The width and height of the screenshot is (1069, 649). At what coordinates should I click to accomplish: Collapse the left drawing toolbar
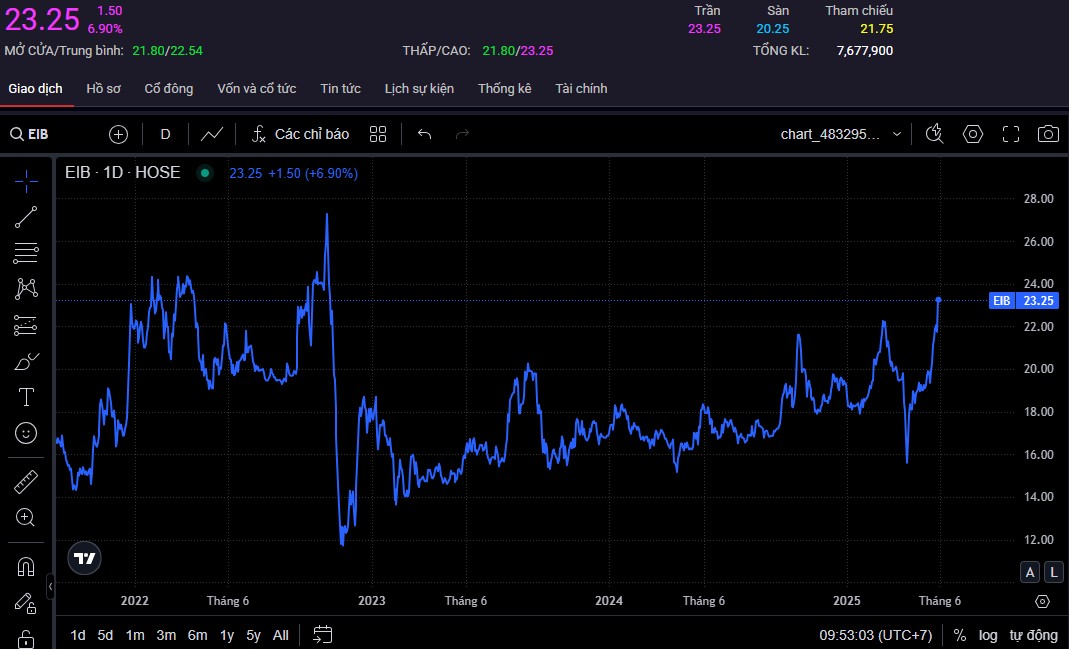pos(51,585)
